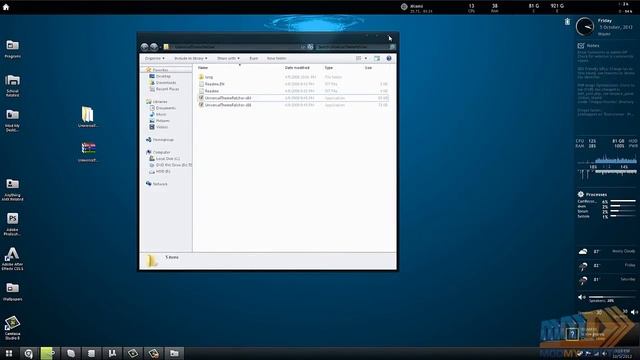The image size is (640, 360).
Task: Select the UniversalT... desktop folder icon
Action: (x=88, y=117)
